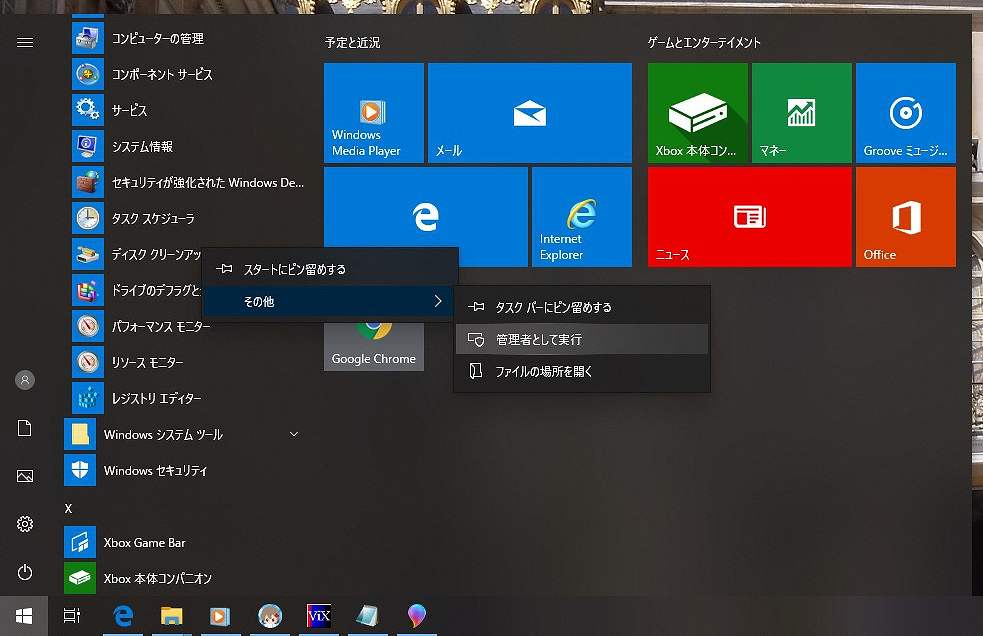Expand その他 submenu arrow
The height and width of the screenshot is (636, 983).
click(438, 302)
